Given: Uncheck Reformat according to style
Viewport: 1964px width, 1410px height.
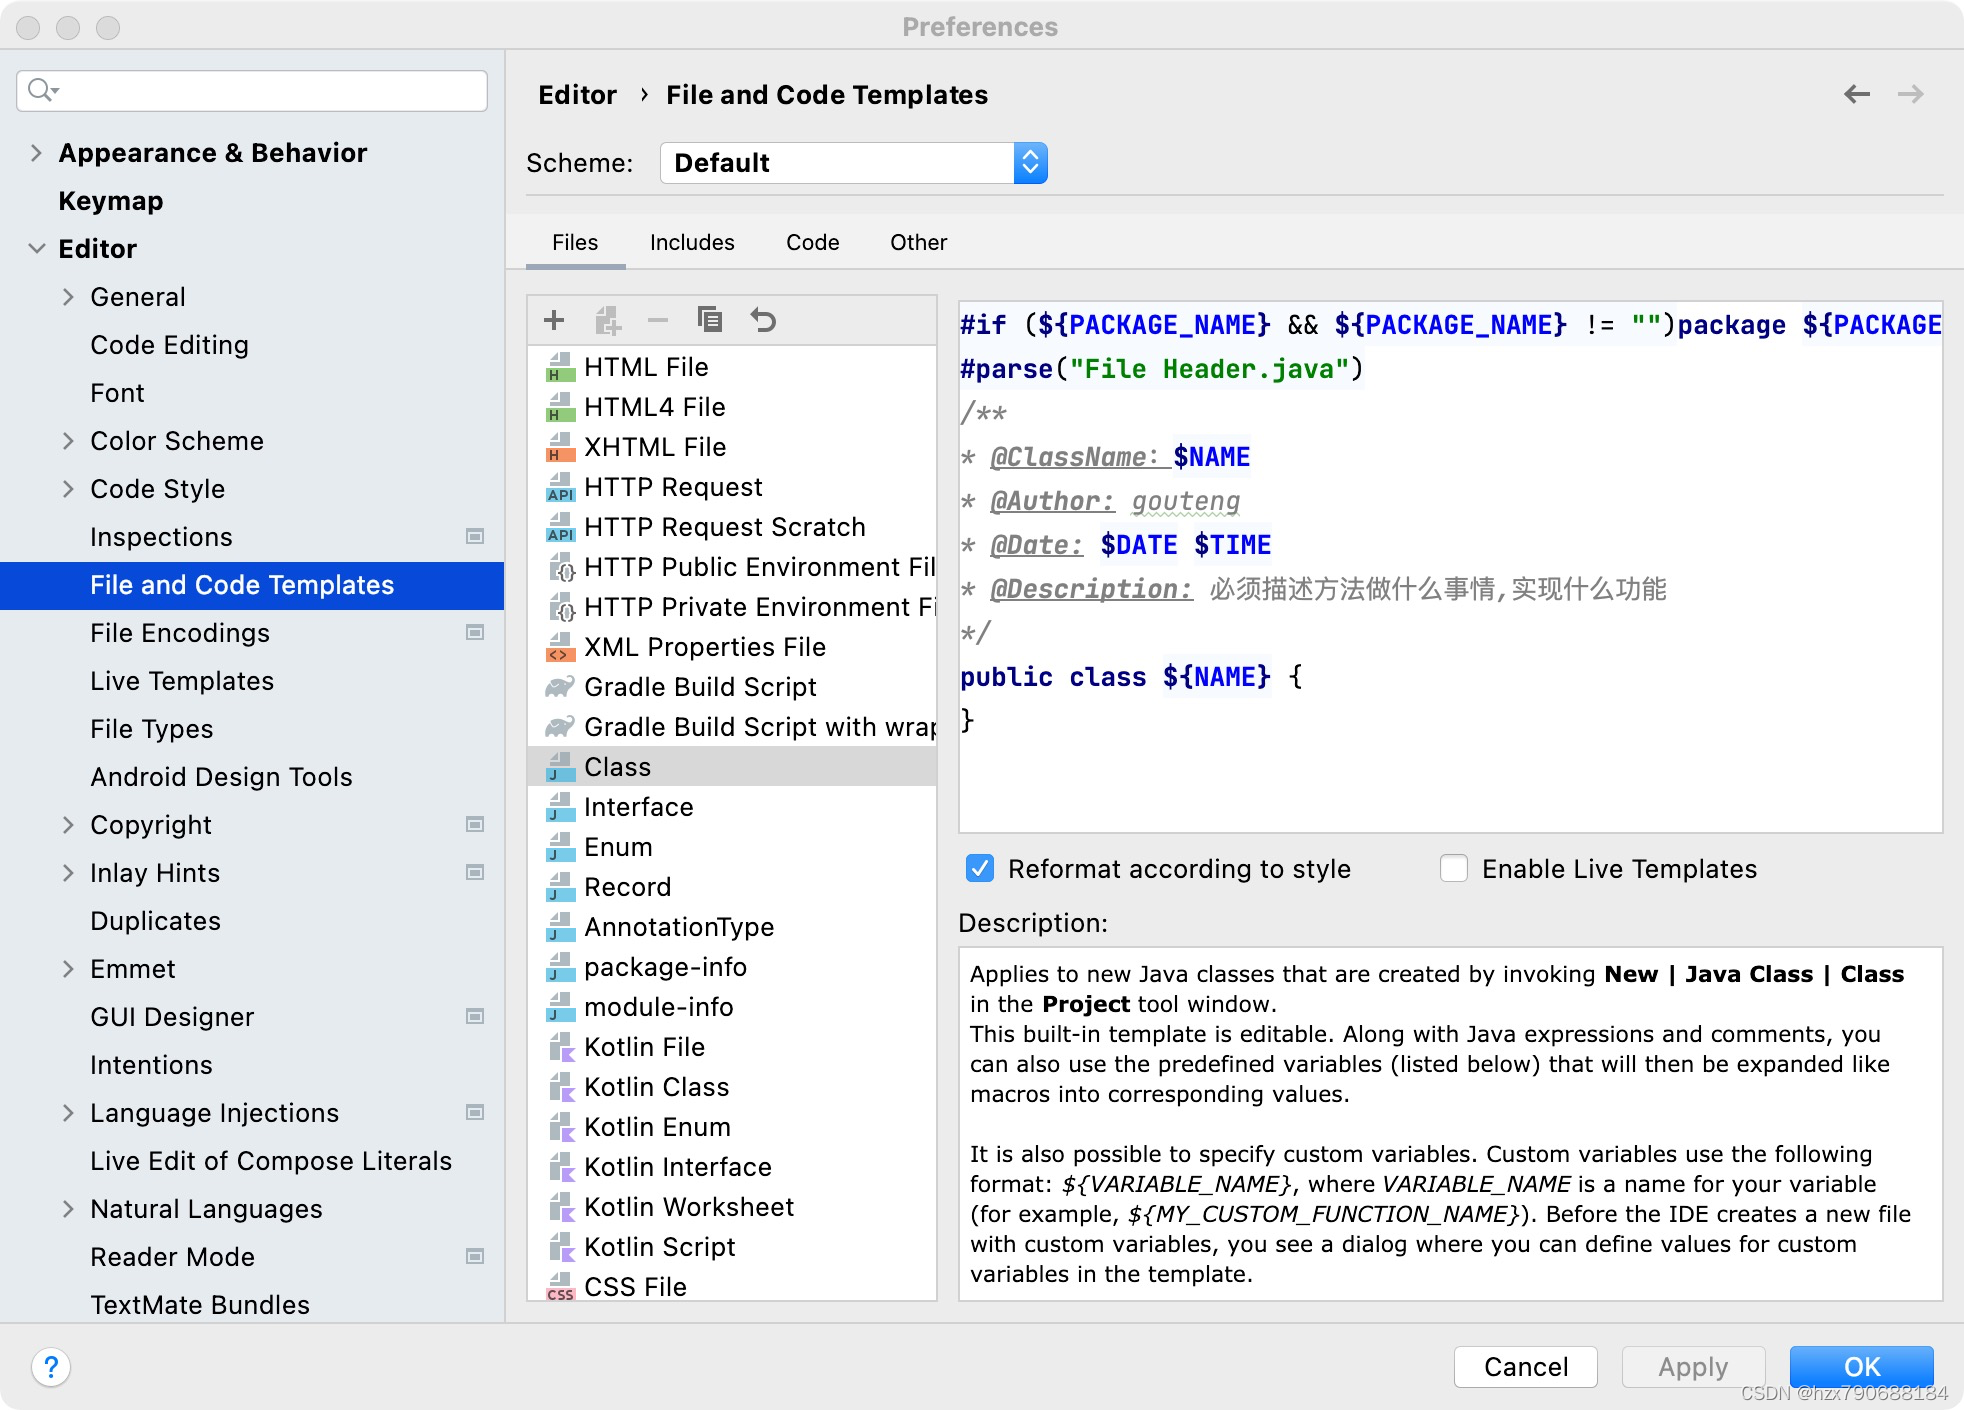Looking at the screenshot, I should pos(980,868).
